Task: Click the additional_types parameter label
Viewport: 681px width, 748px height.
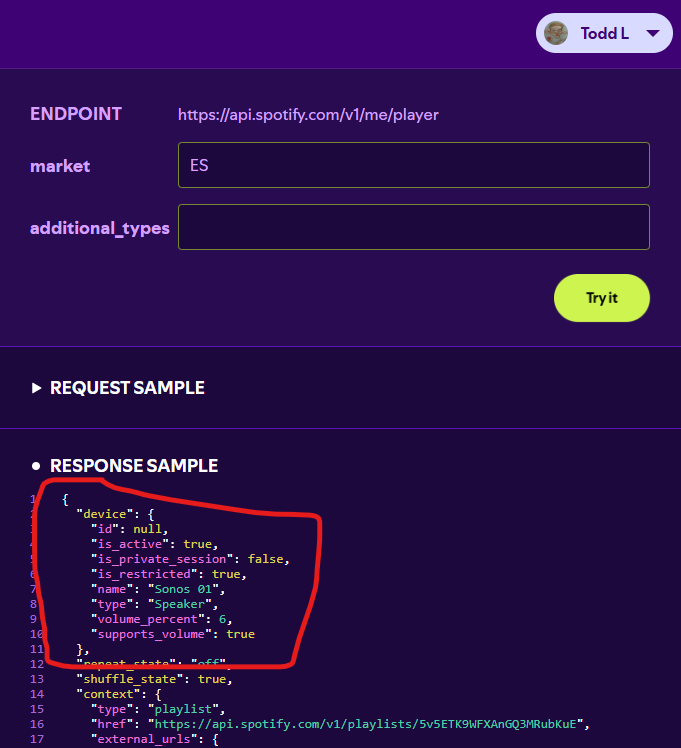Action: click(x=99, y=228)
